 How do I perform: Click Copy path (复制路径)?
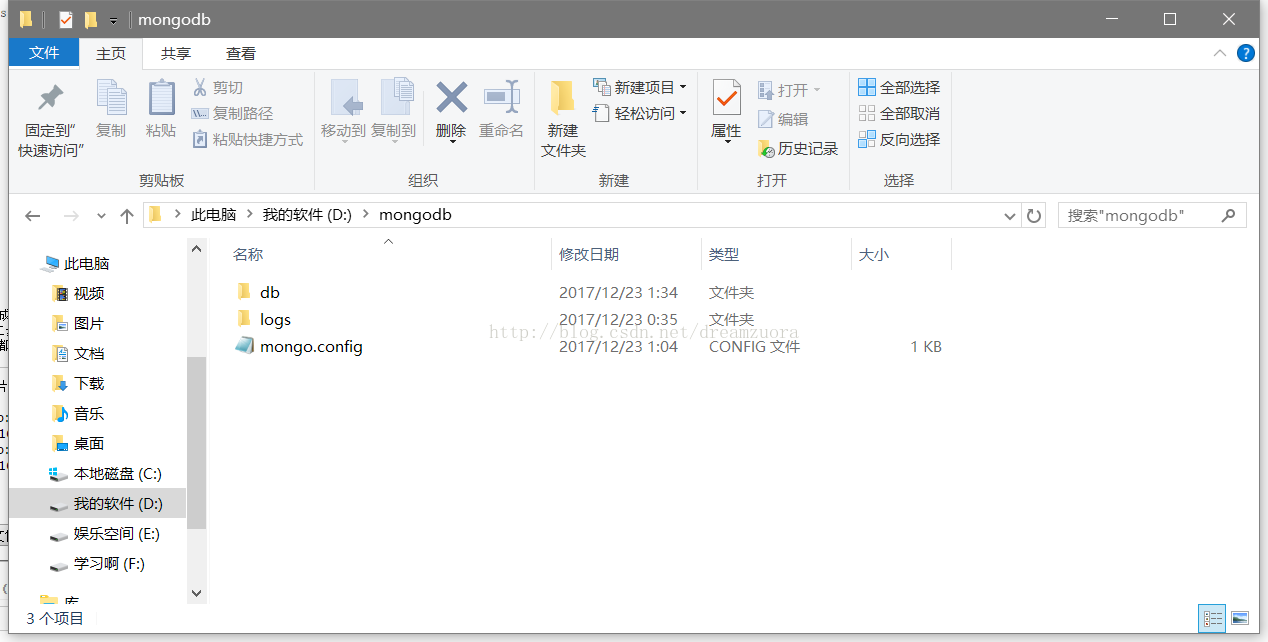coord(232,114)
